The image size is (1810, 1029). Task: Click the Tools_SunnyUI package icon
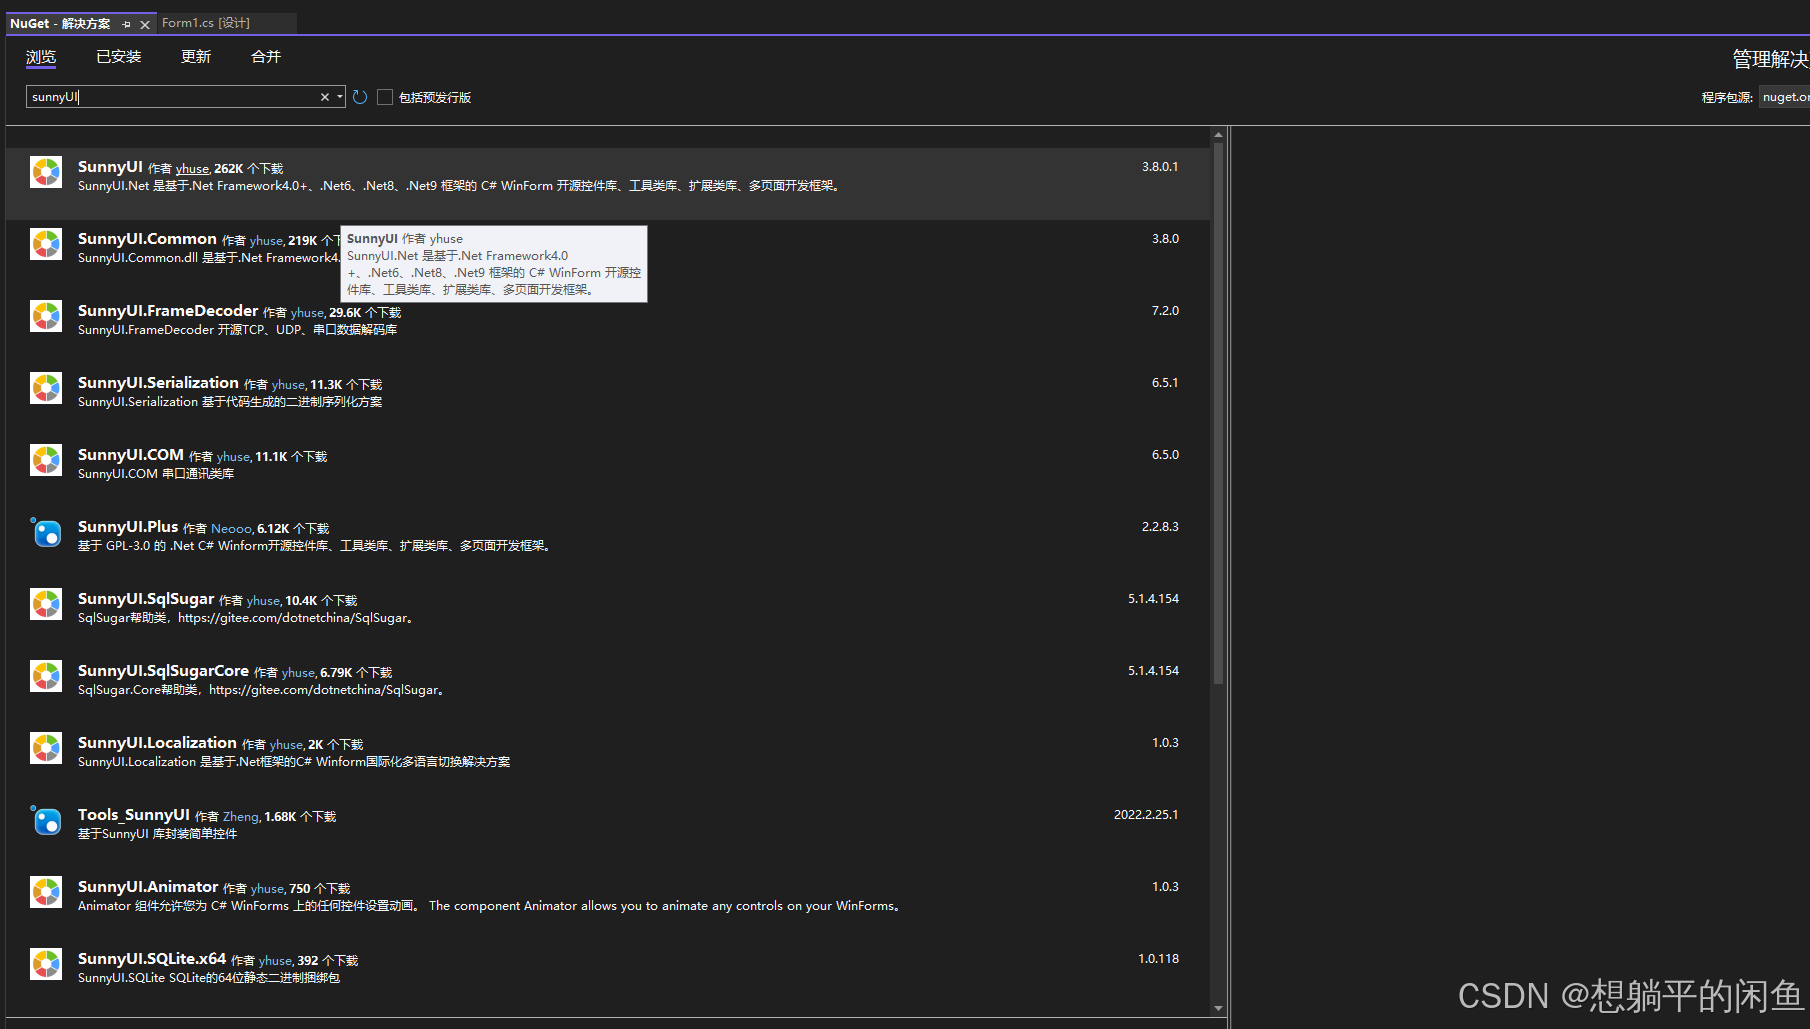tap(46, 820)
